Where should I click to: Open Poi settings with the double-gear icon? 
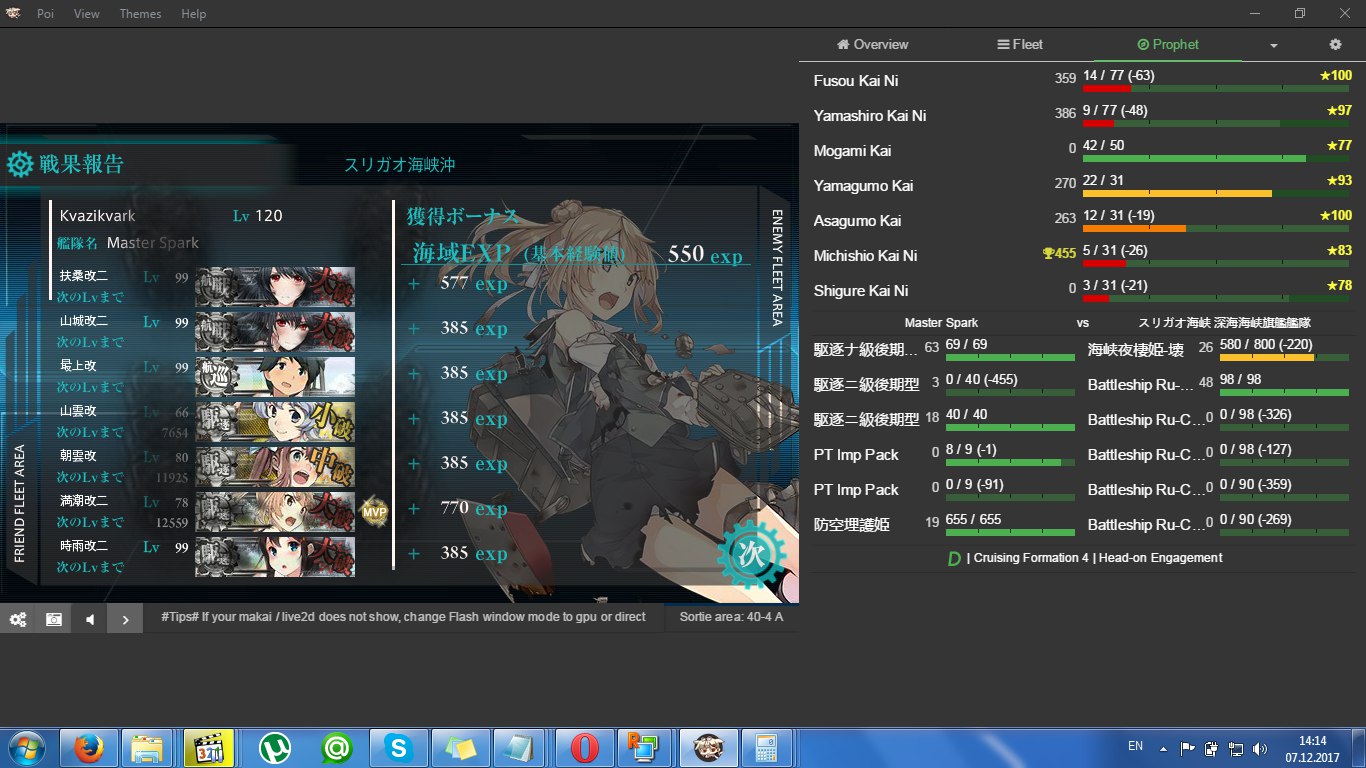tap(18, 619)
